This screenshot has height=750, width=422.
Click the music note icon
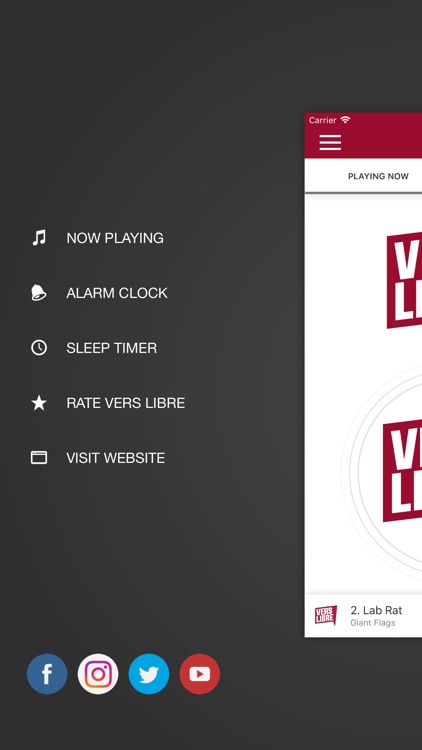click(x=39, y=238)
